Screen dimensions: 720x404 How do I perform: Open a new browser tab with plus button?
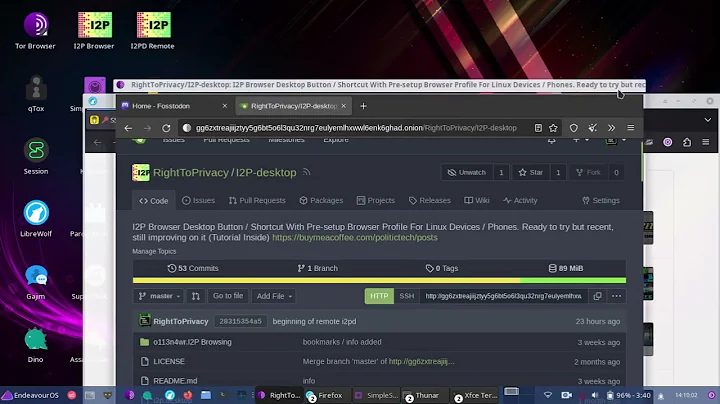(363, 106)
